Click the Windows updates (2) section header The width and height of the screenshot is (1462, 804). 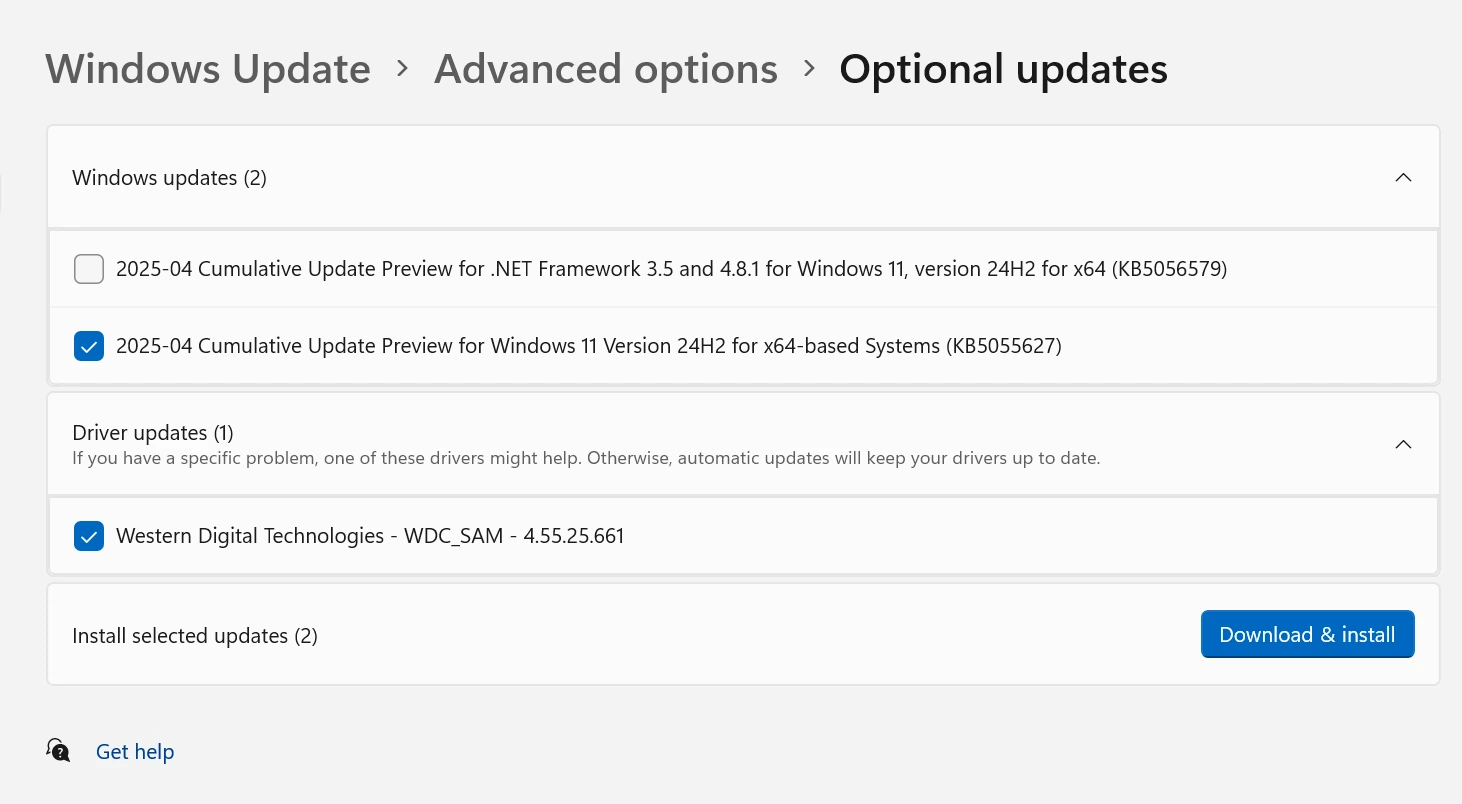point(169,178)
